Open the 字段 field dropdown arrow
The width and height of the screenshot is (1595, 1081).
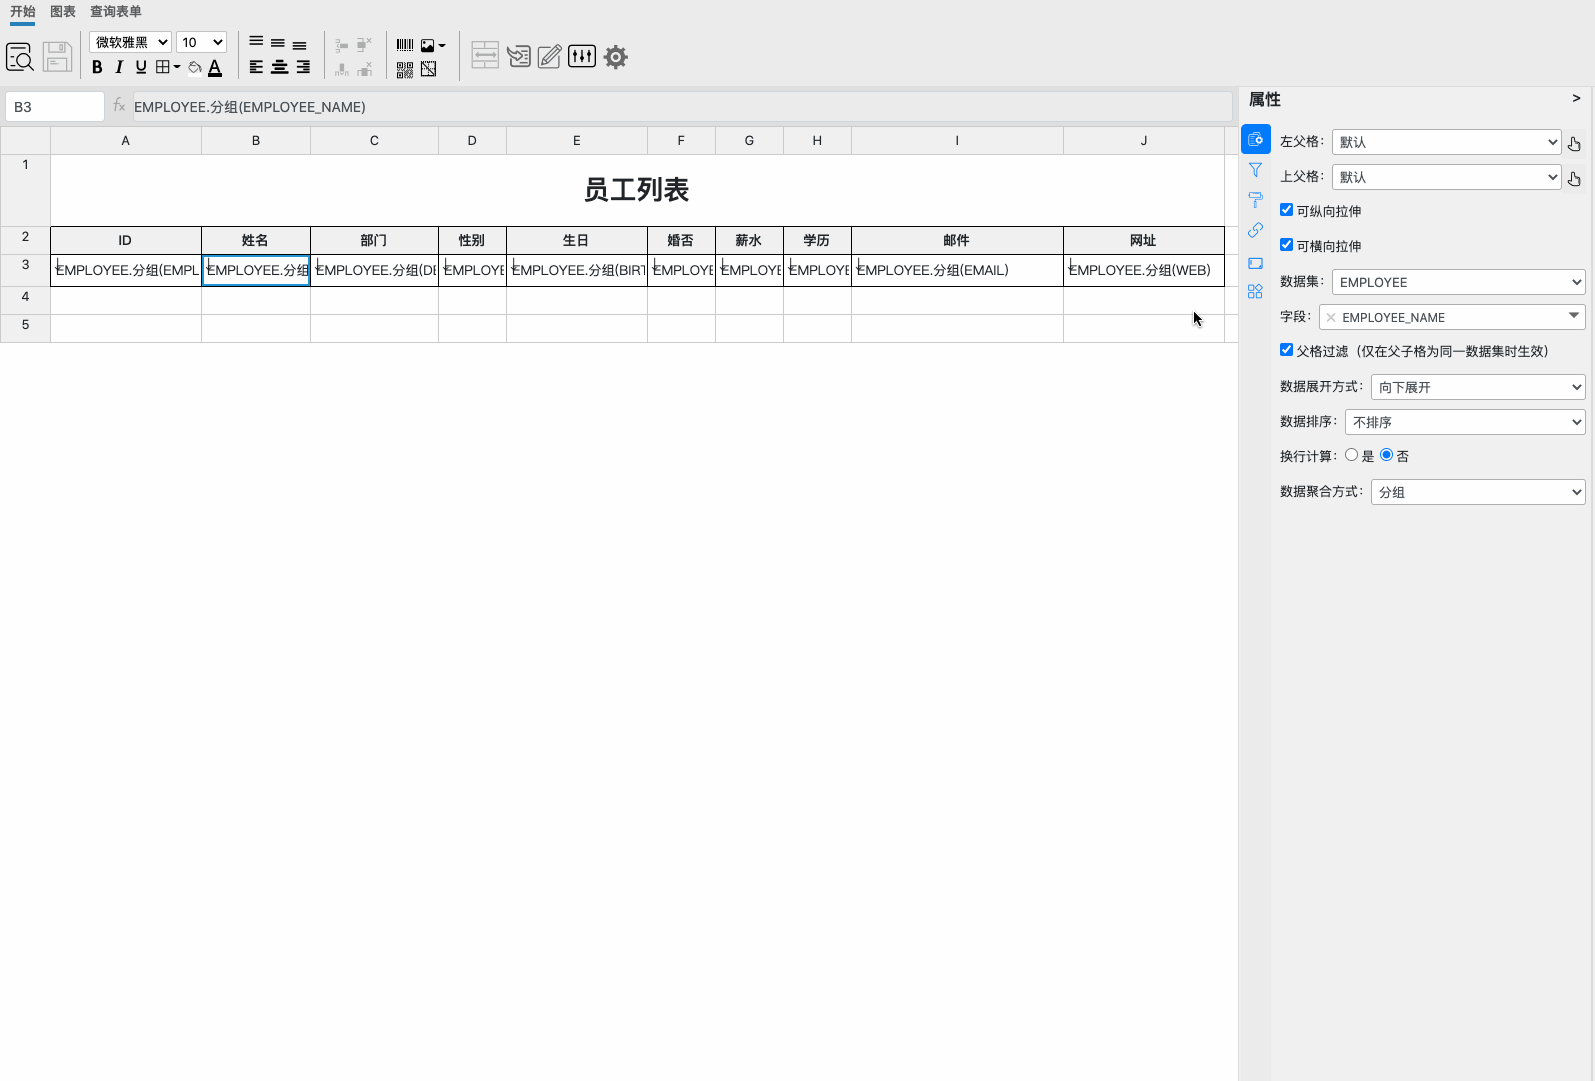[x=1574, y=316]
